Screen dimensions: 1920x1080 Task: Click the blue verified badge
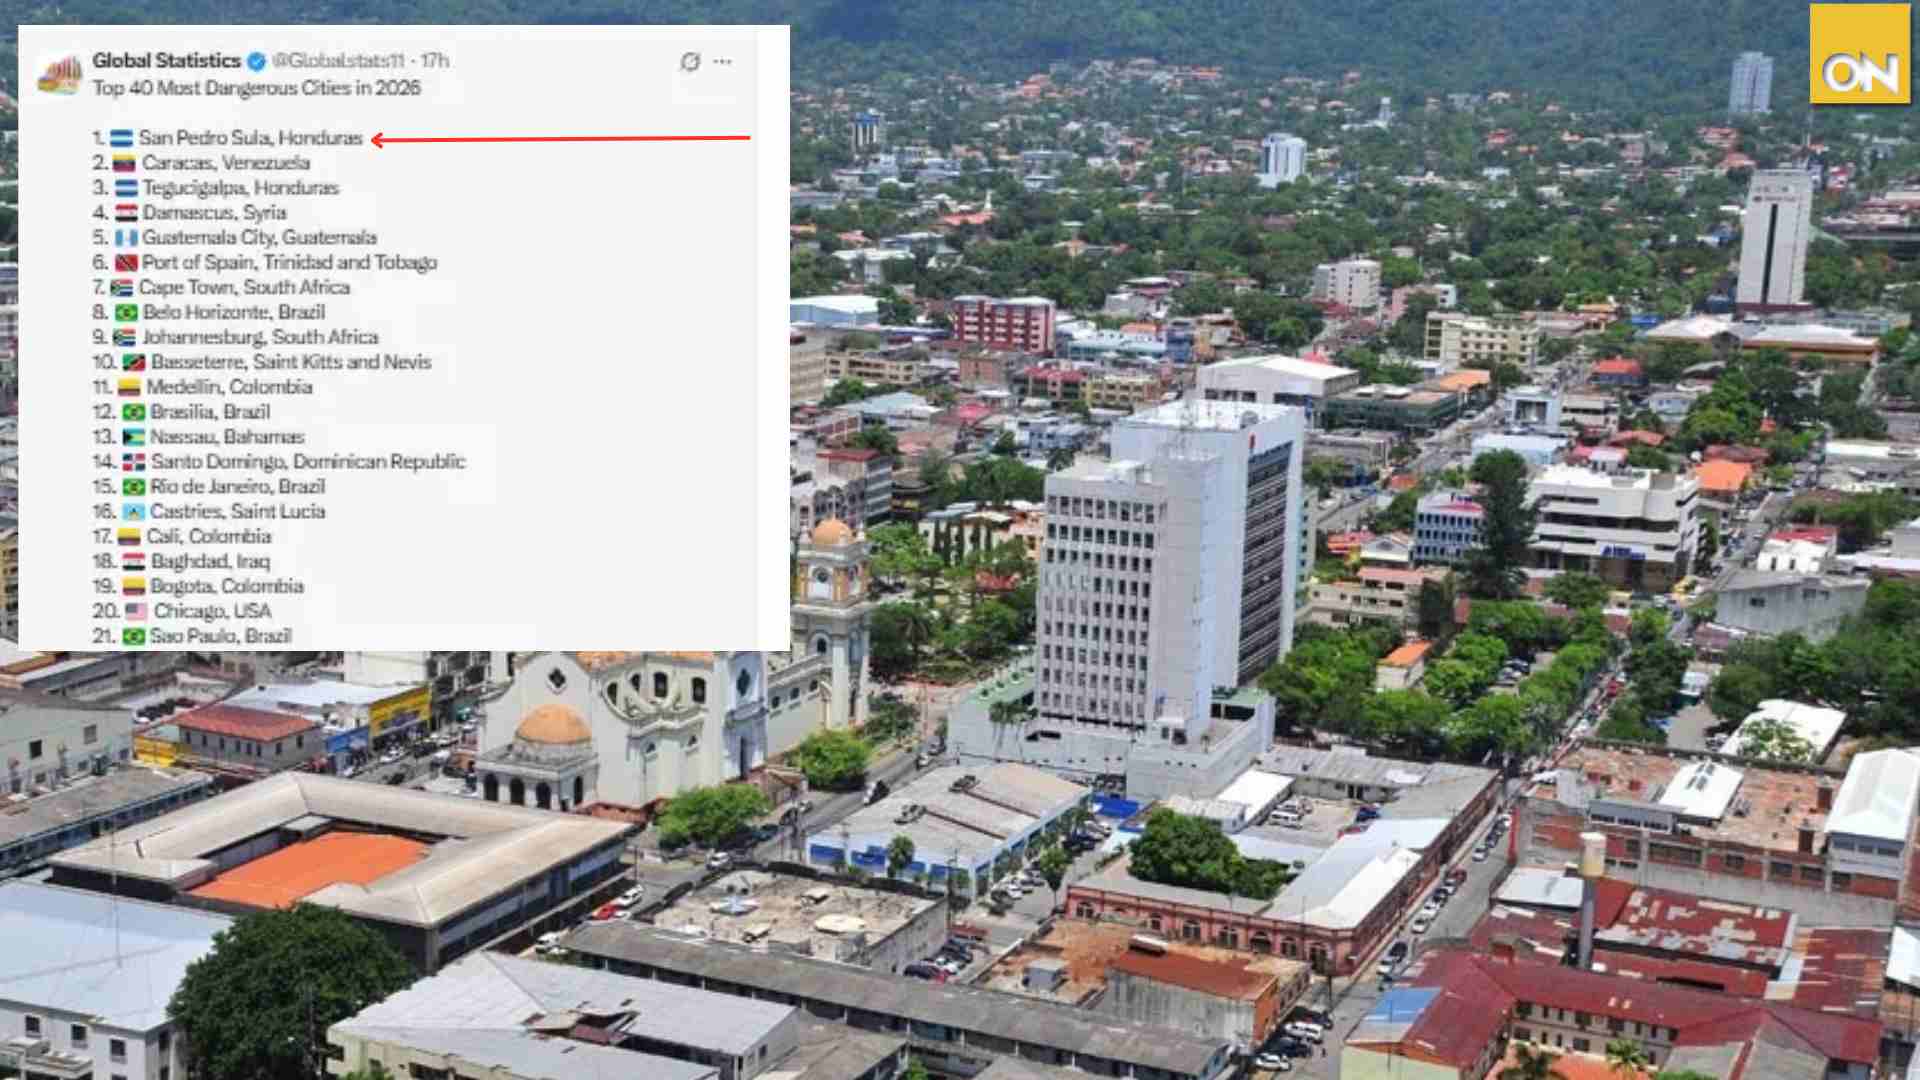(256, 62)
